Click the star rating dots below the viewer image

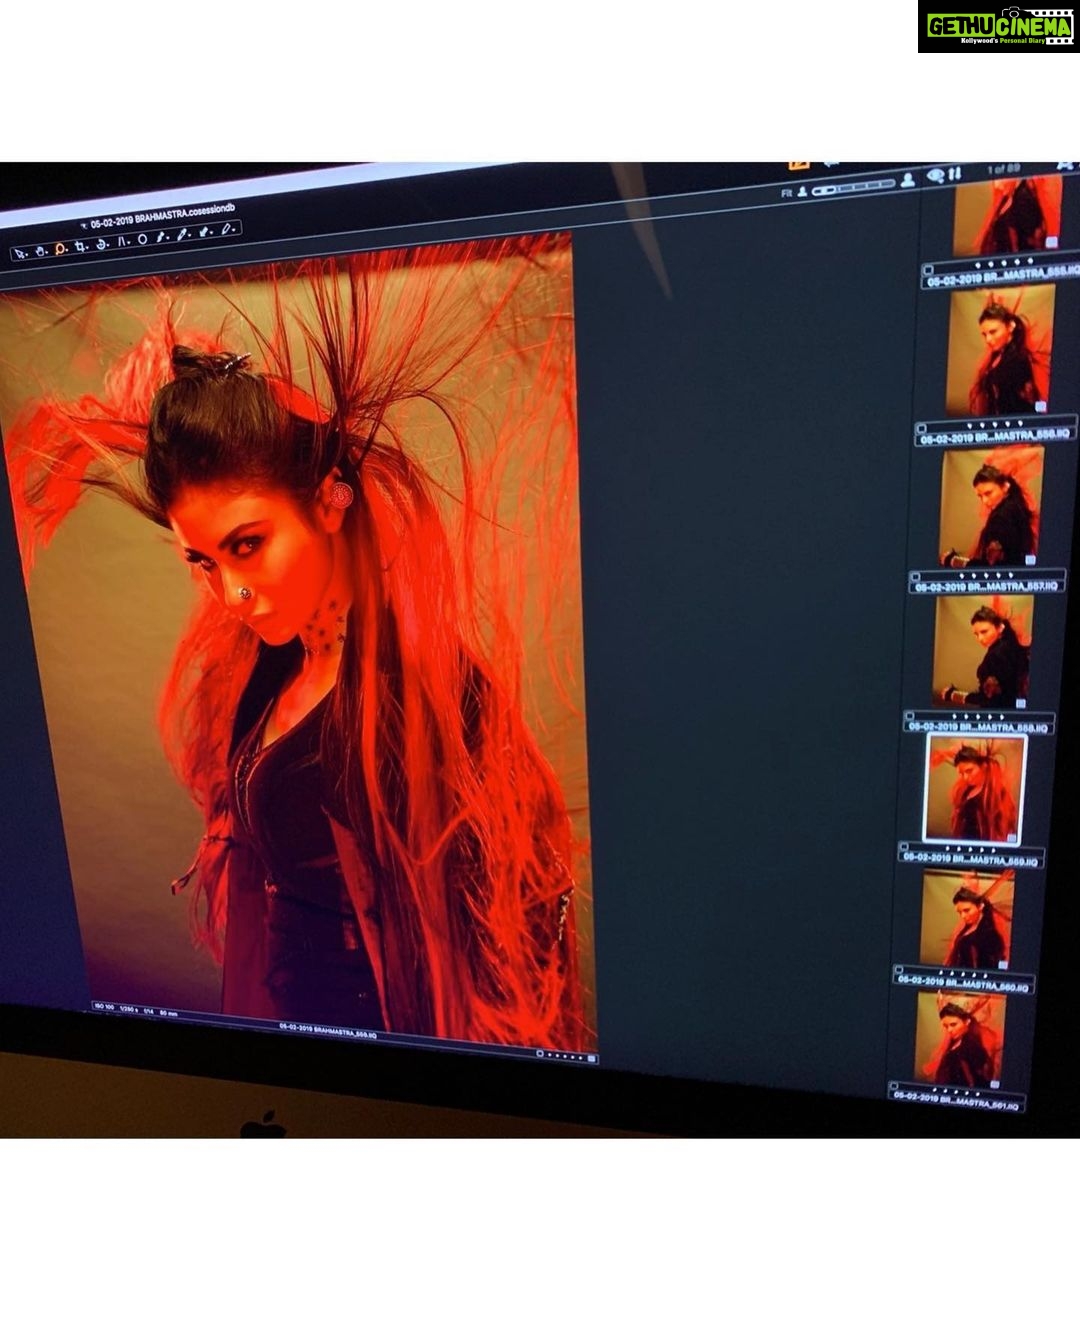(567, 1056)
